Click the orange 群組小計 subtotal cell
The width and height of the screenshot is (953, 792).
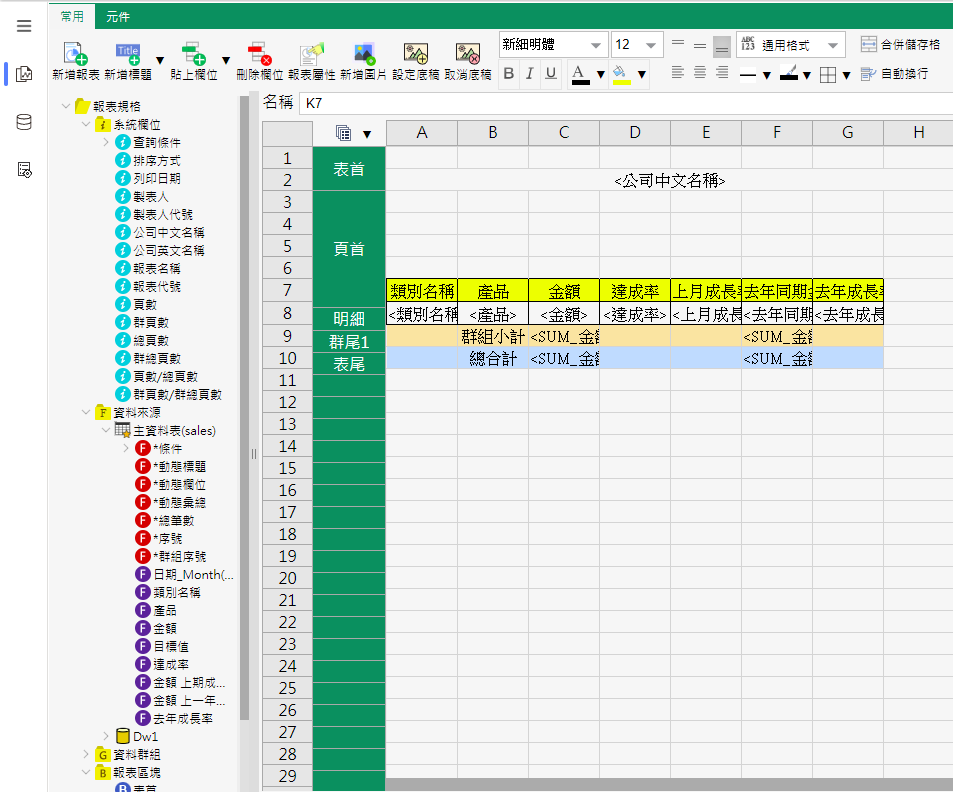(492, 336)
